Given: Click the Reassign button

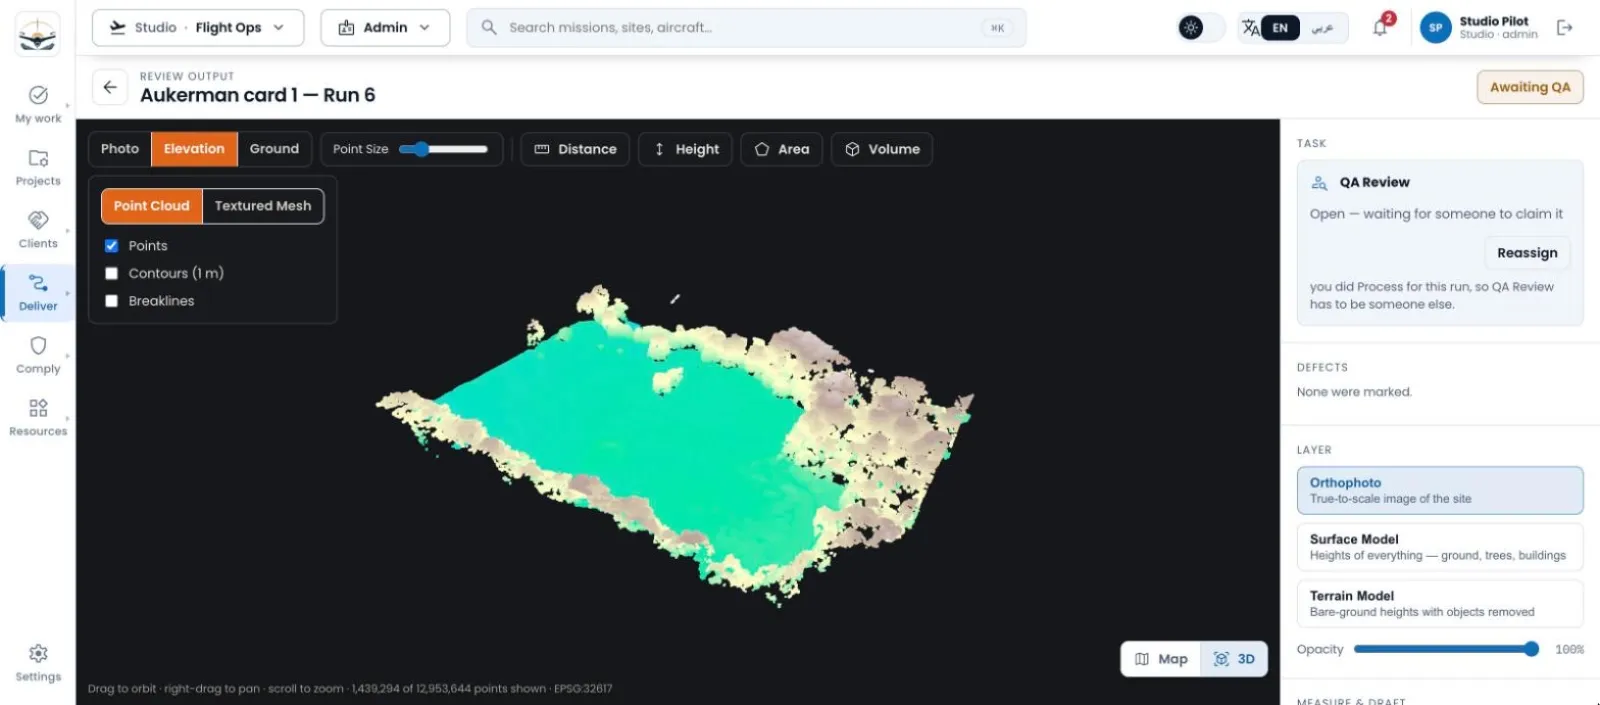Looking at the screenshot, I should pyautogui.click(x=1527, y=253).
